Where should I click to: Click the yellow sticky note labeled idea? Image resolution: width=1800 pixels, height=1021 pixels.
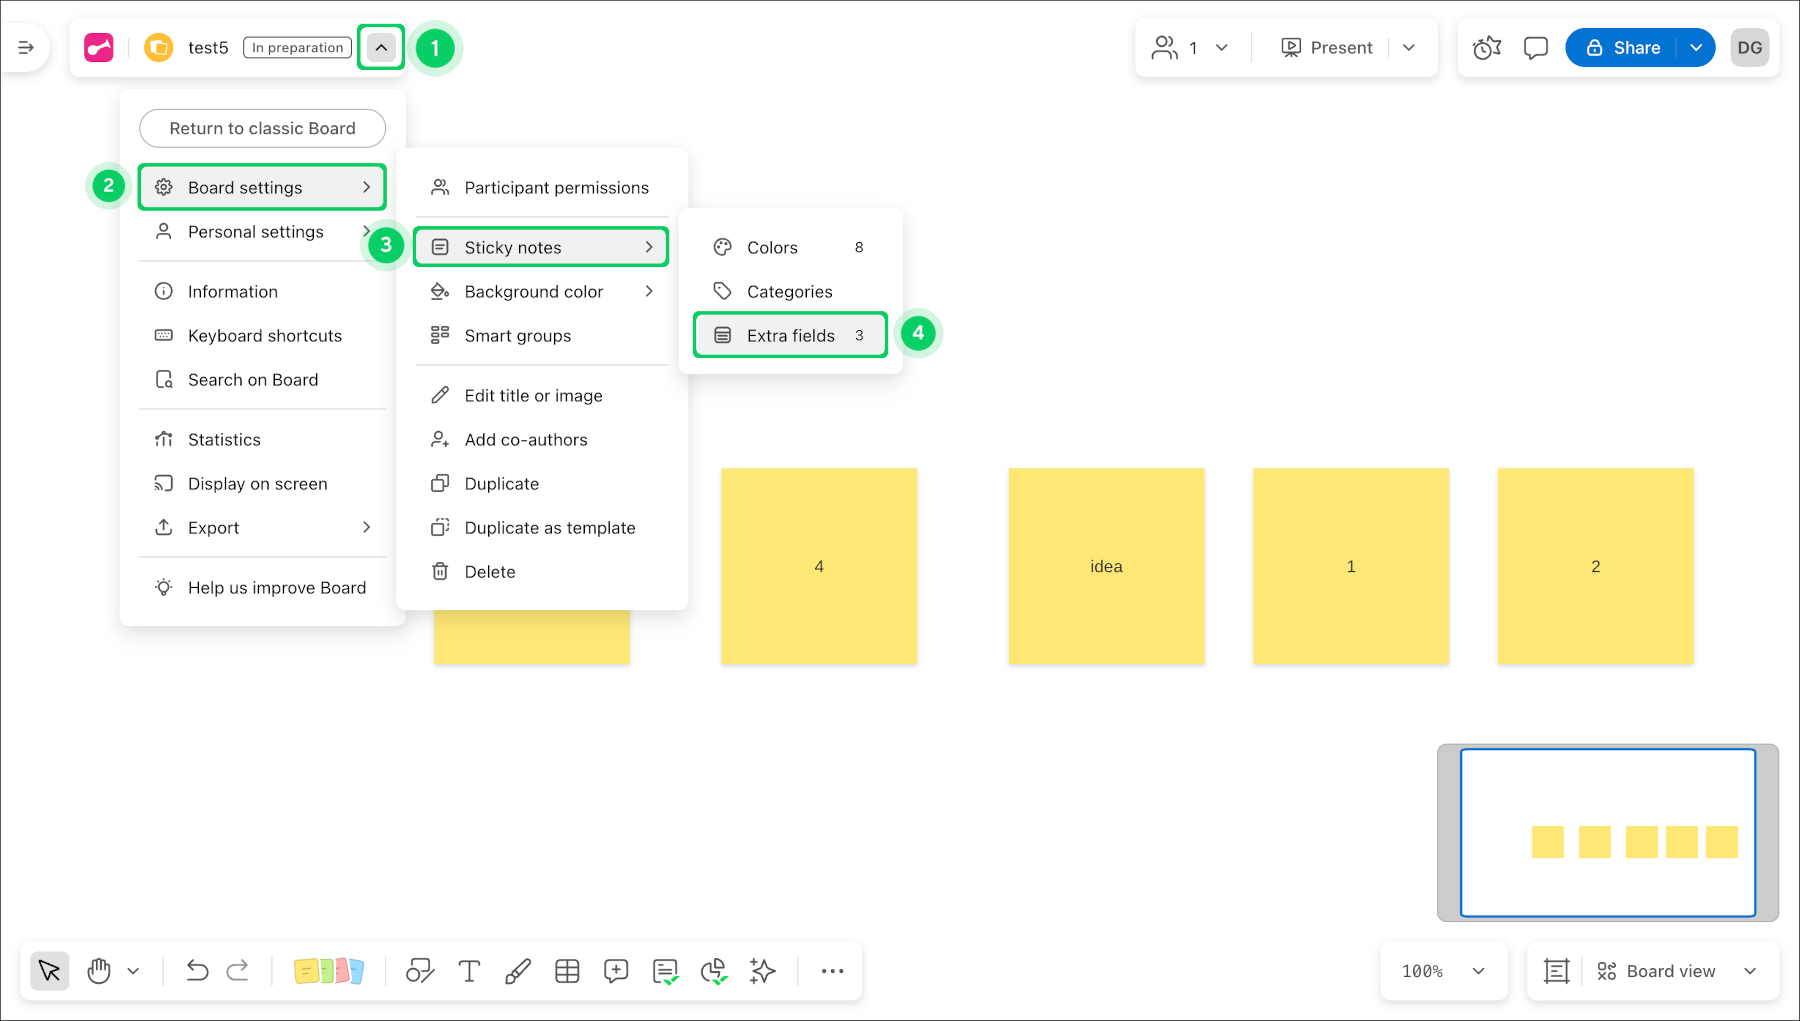coord(1106,566)
